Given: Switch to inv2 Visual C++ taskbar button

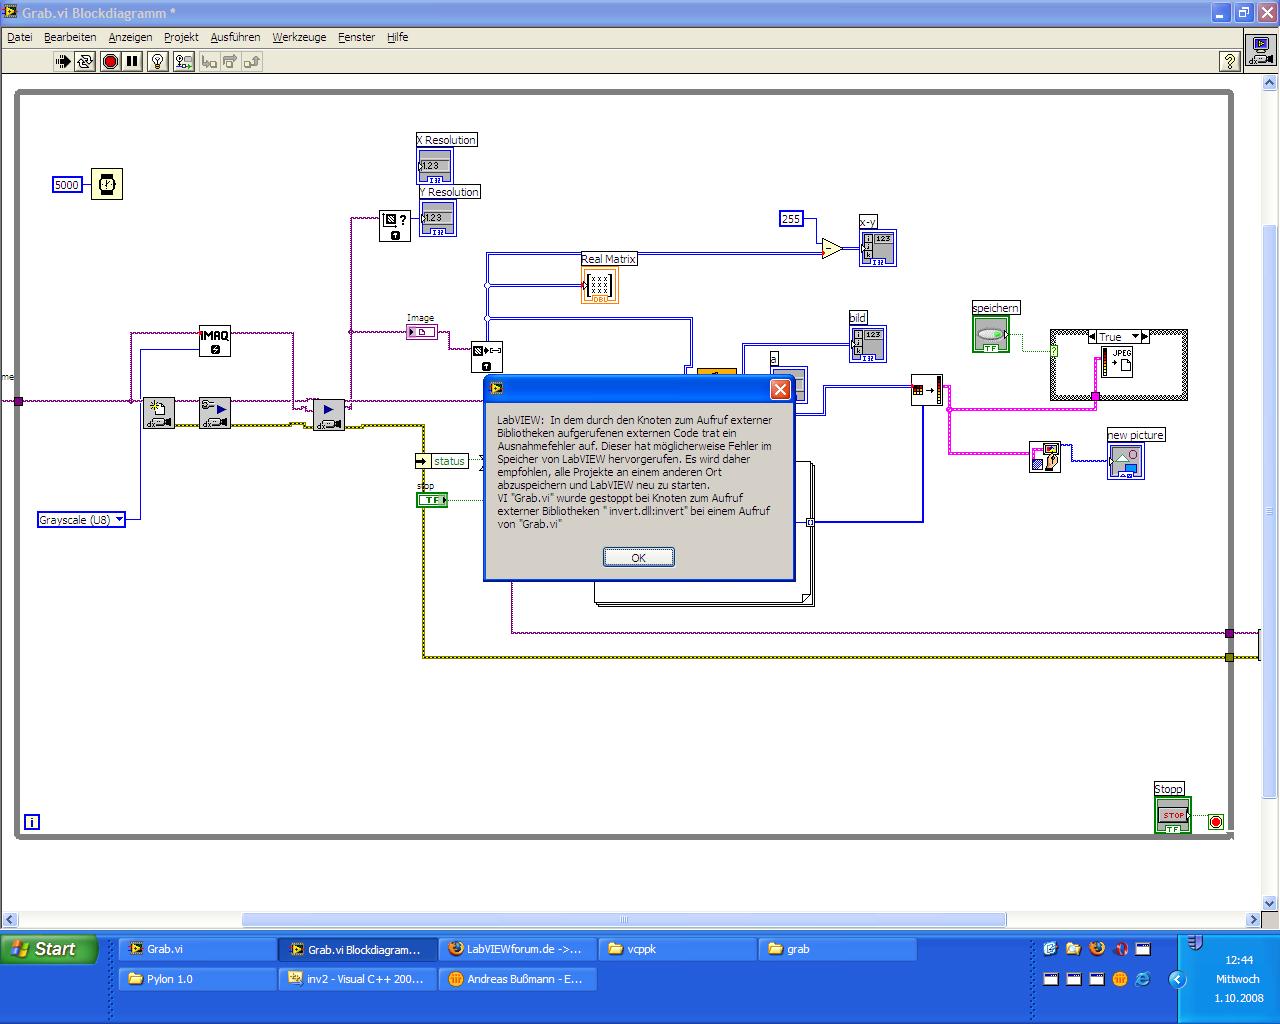Looking at the screenshot, I should [x=358, y=979].
